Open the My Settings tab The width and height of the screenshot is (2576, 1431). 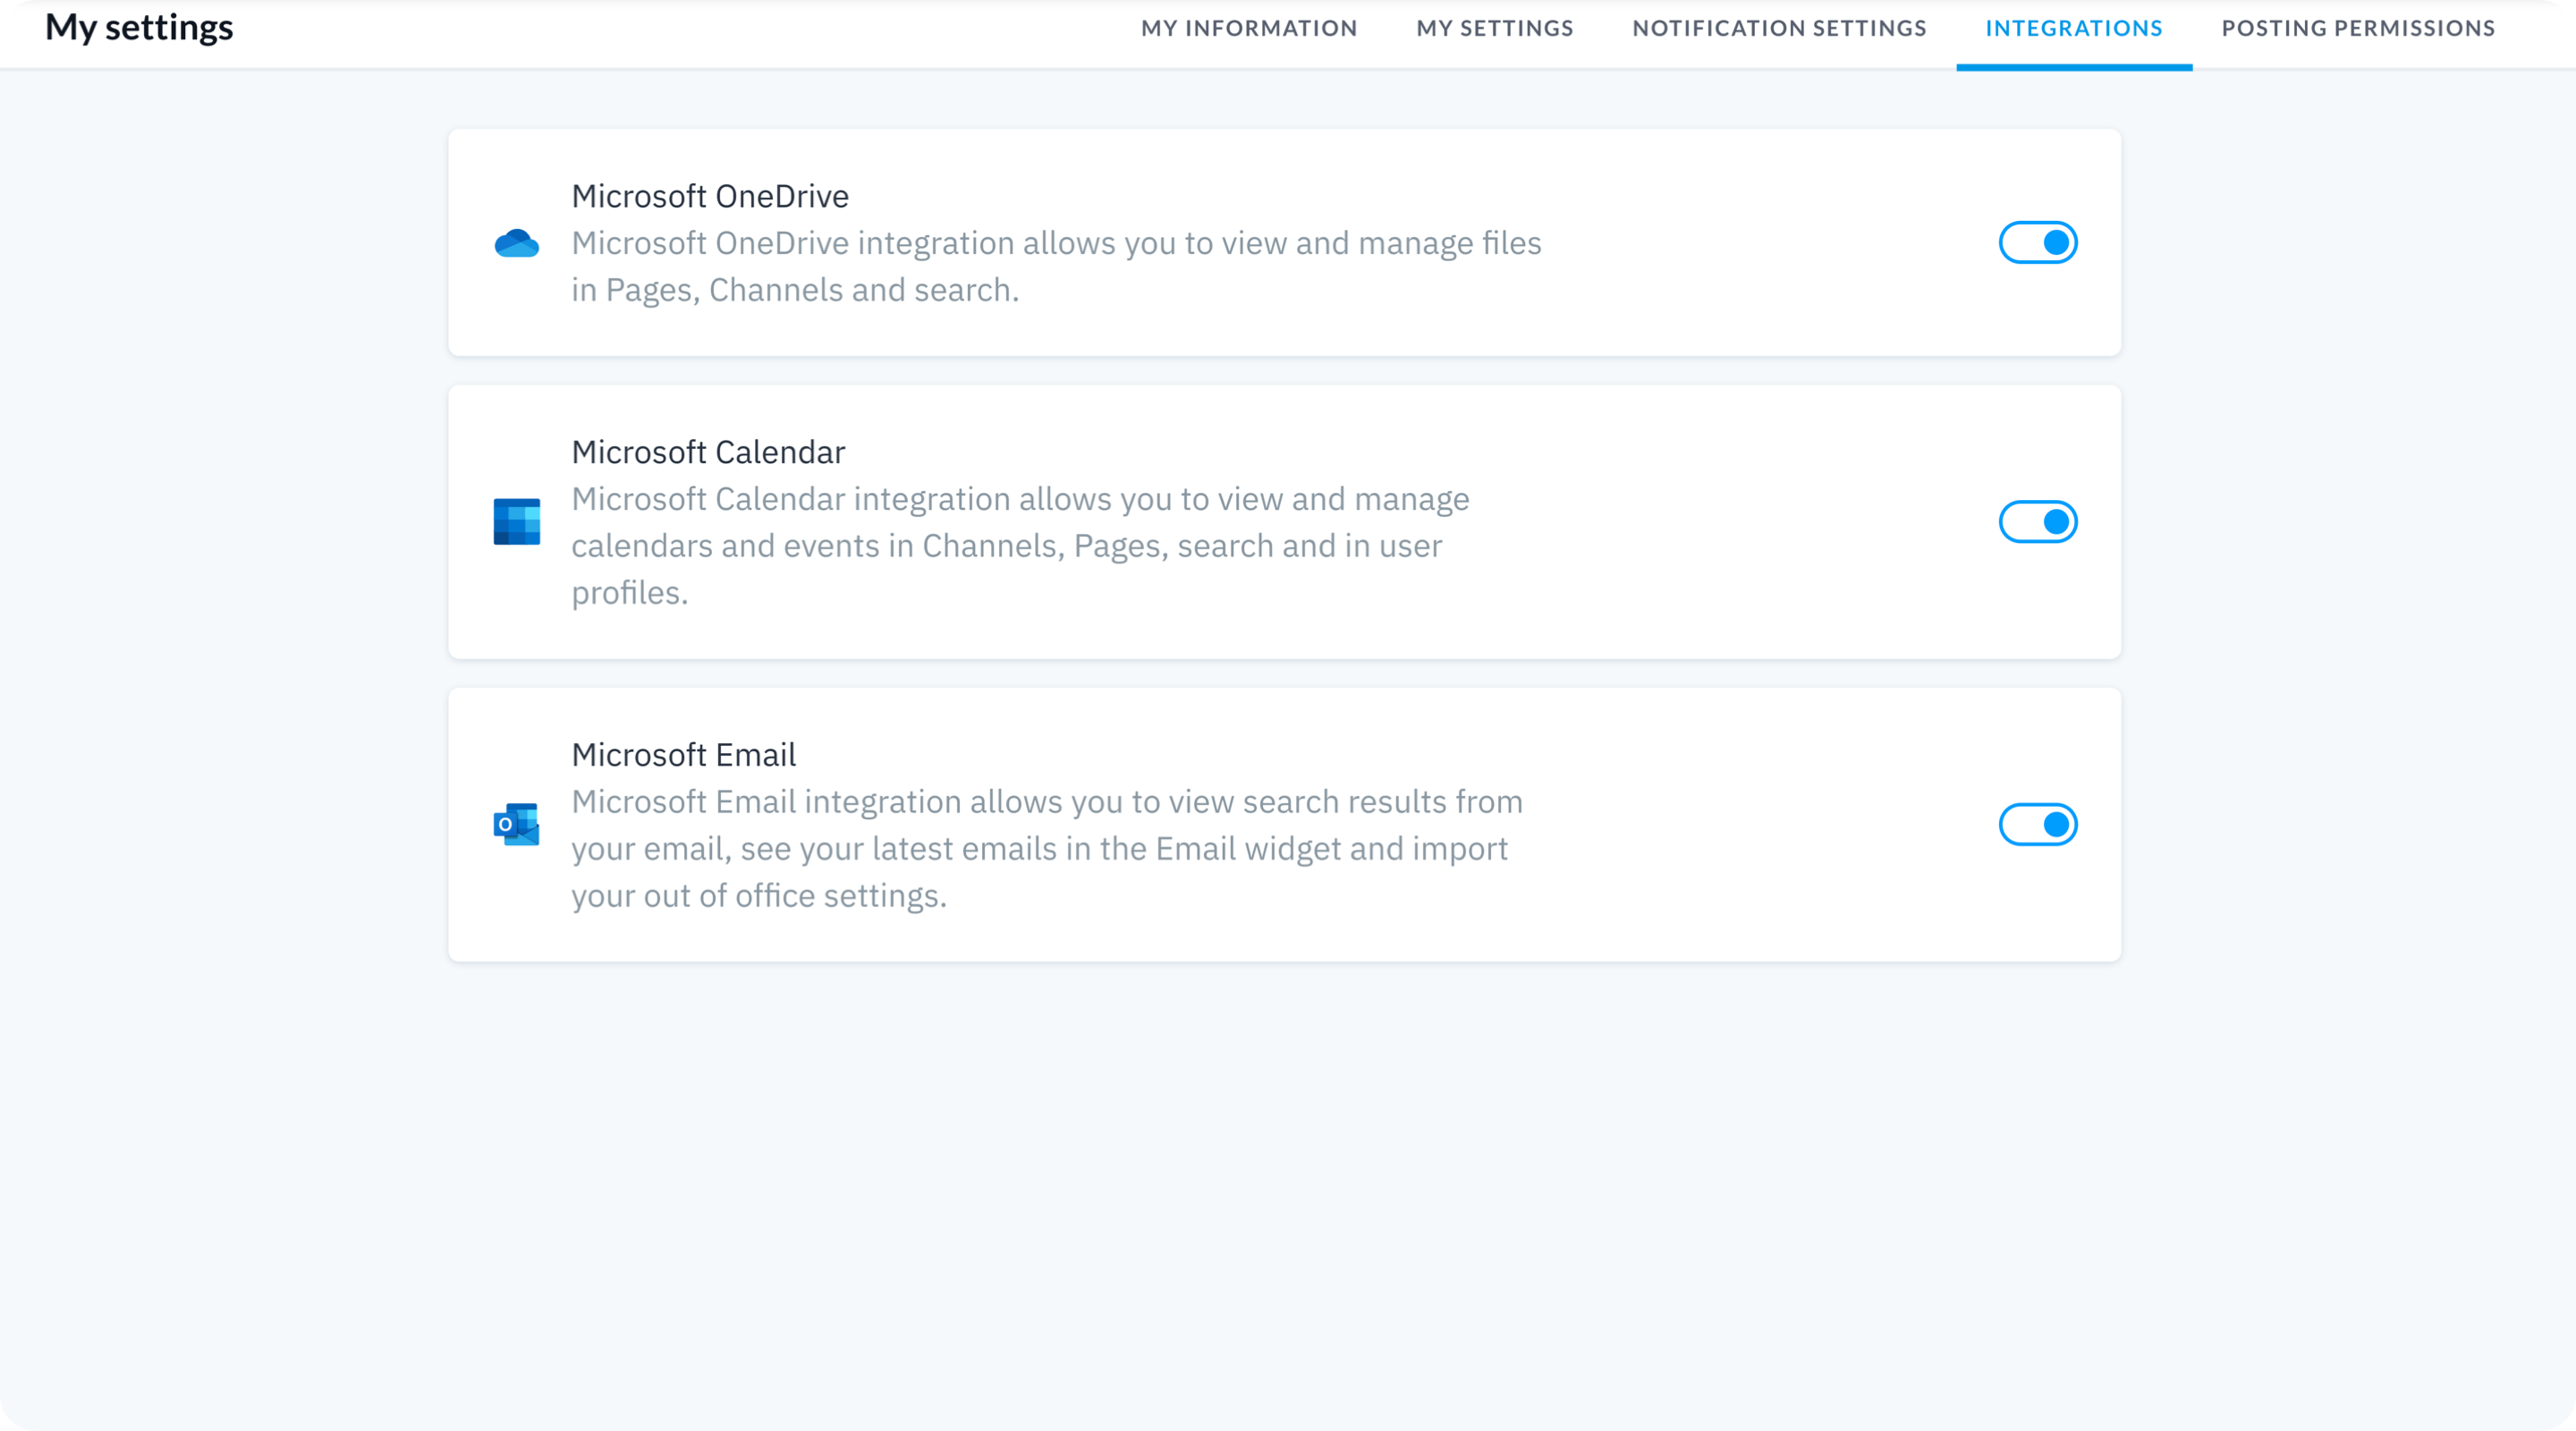(1494, 28)
